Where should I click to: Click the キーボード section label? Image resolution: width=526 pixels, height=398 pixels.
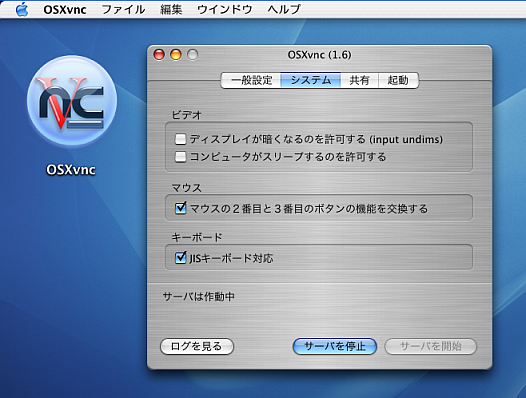click(x=197, y=237)
